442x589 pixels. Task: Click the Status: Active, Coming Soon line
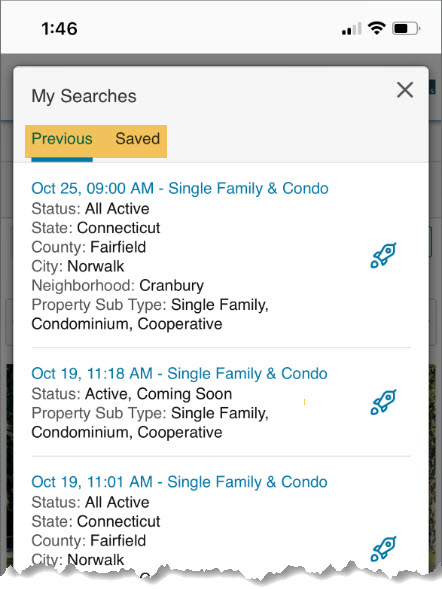click(132, 394)
